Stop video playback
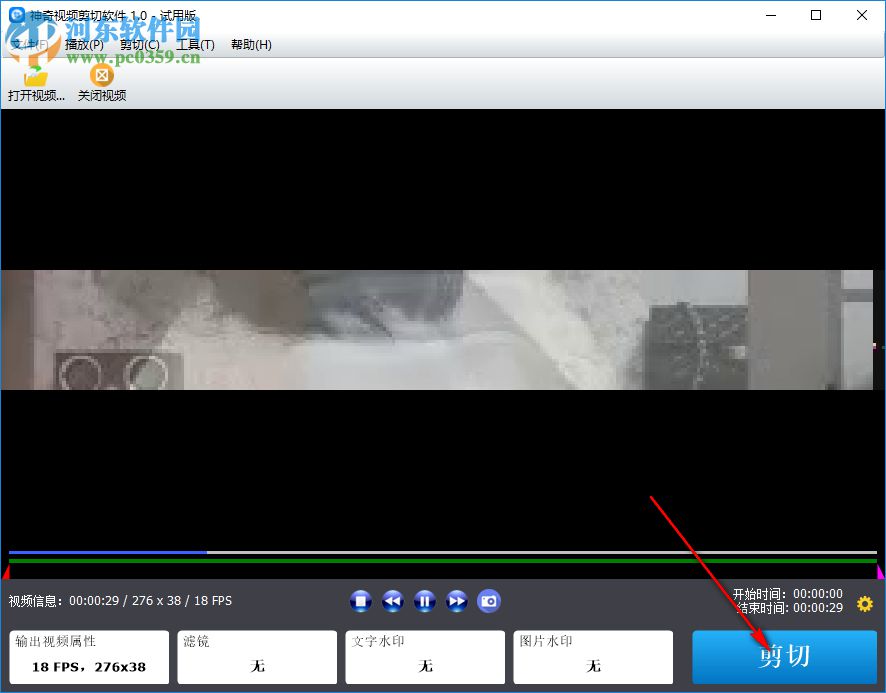The image size is (886, 693). point(361,601)
